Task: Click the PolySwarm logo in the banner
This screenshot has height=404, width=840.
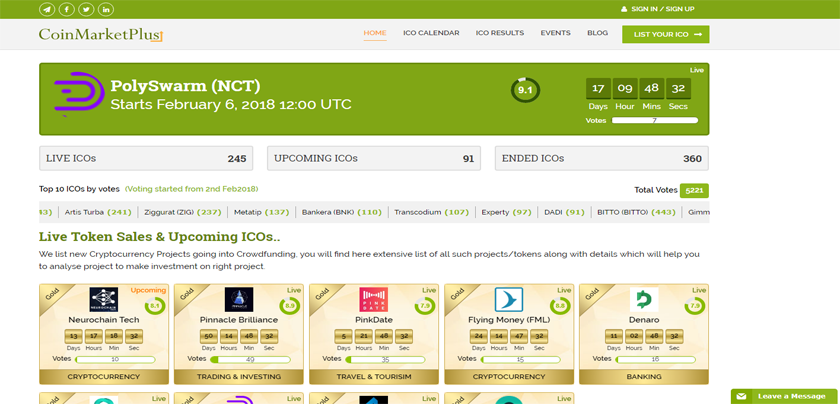Action: point(79,94)
